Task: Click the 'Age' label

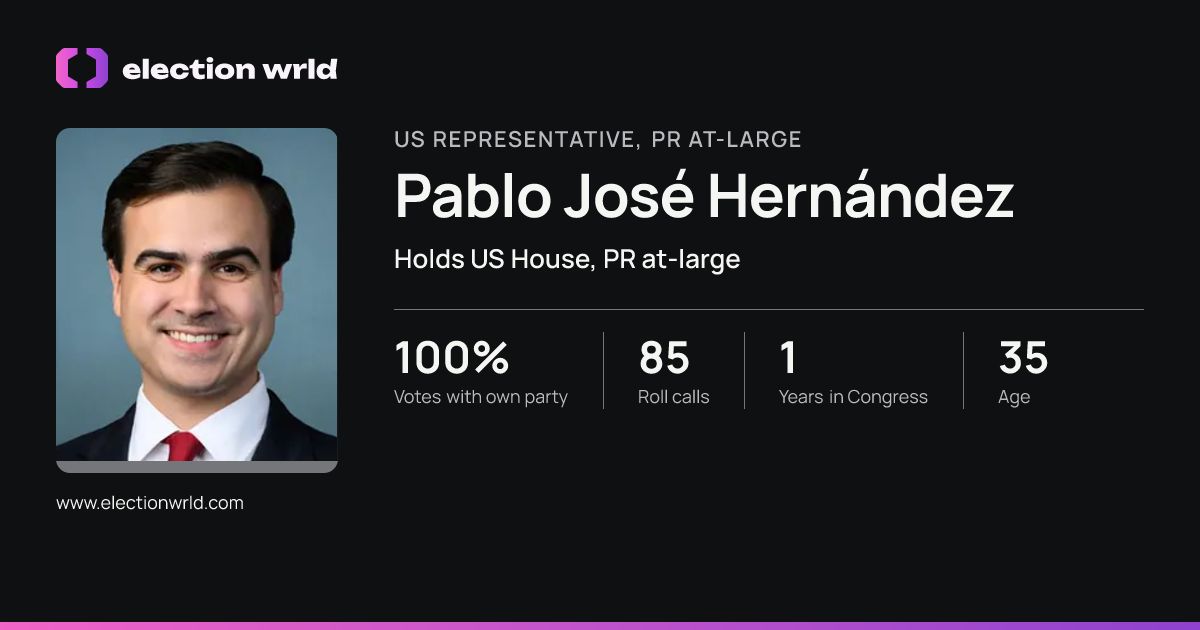Action: (1014, 398)
